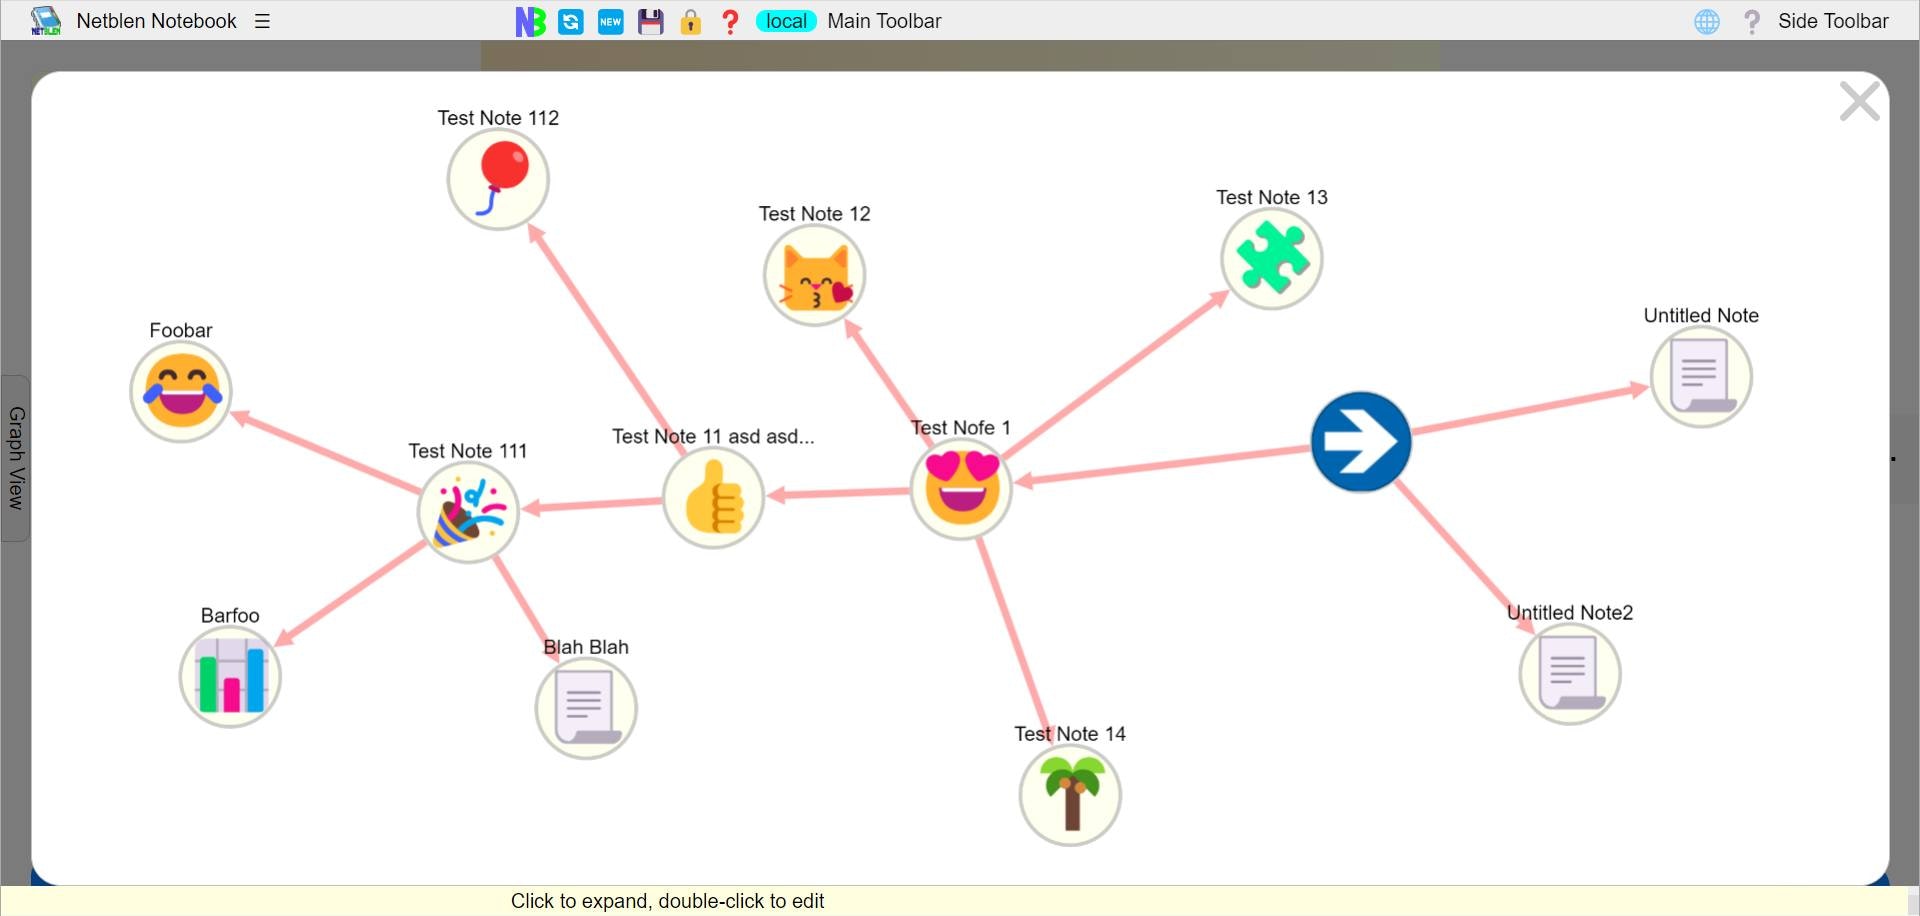Select the Test Note 13 puzzle piece node
Viewport: 1920px width, 916px height.
click(1271, 258)
